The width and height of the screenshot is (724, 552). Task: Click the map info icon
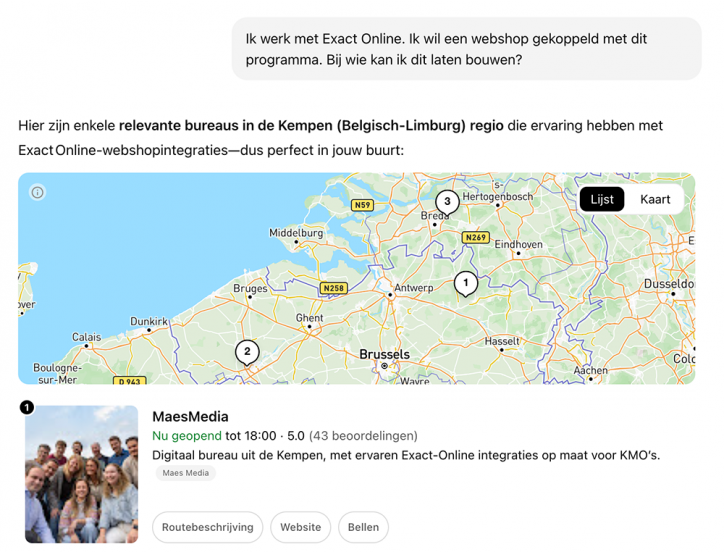point(37,192)
